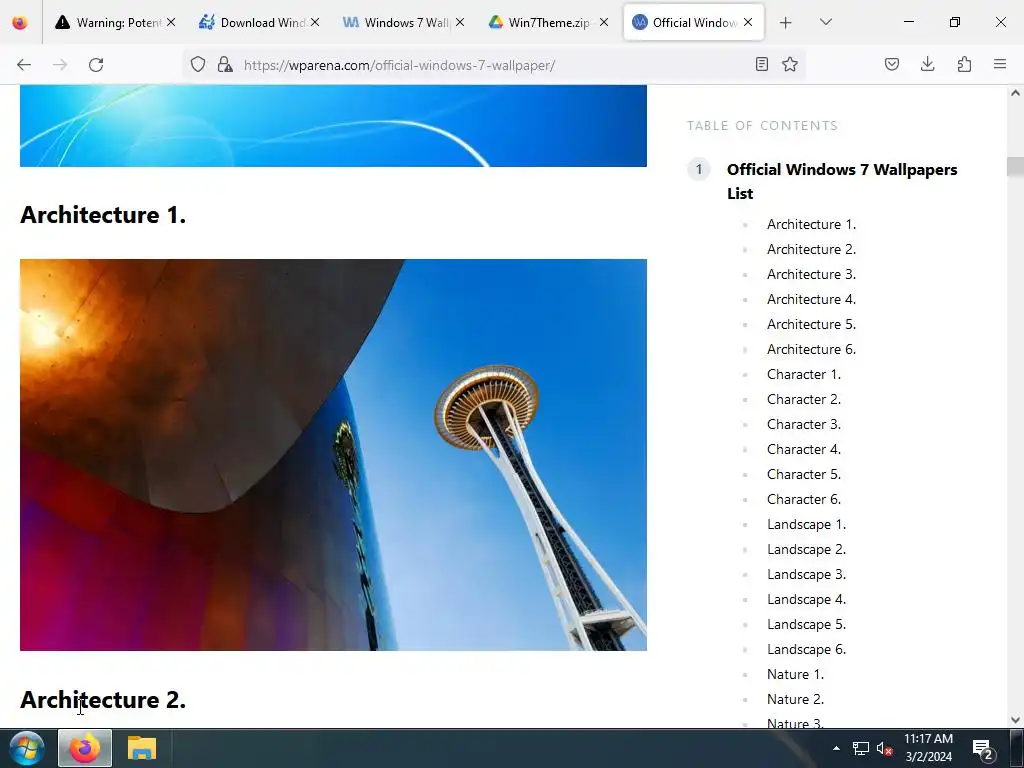Image resolution: width=1024 pixels, height=768 pixels.
Task: Click the site security padlock icon
Action: [x=225, y=64]
